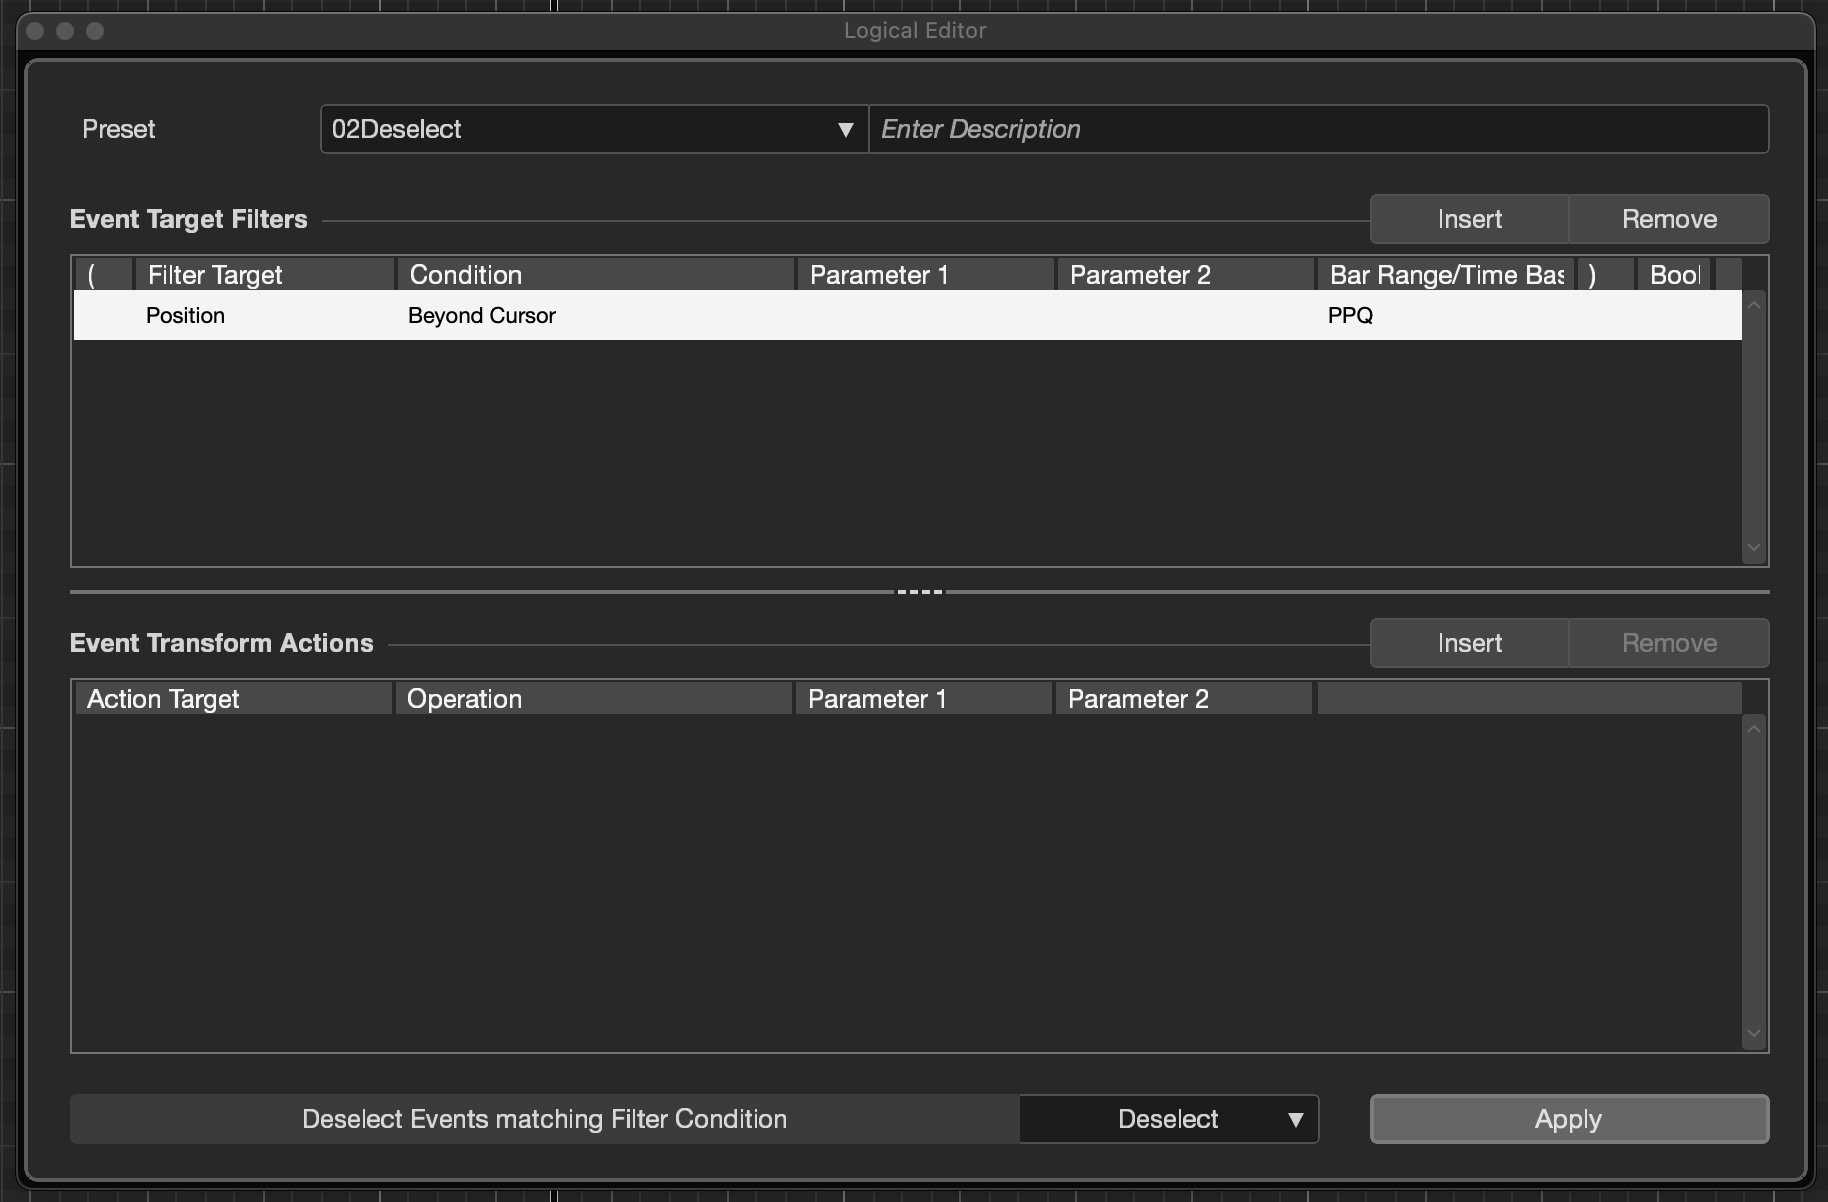1828x1202 pixels.
Task: Click actions list Parameter 1 column header
Action: [924, 699]
